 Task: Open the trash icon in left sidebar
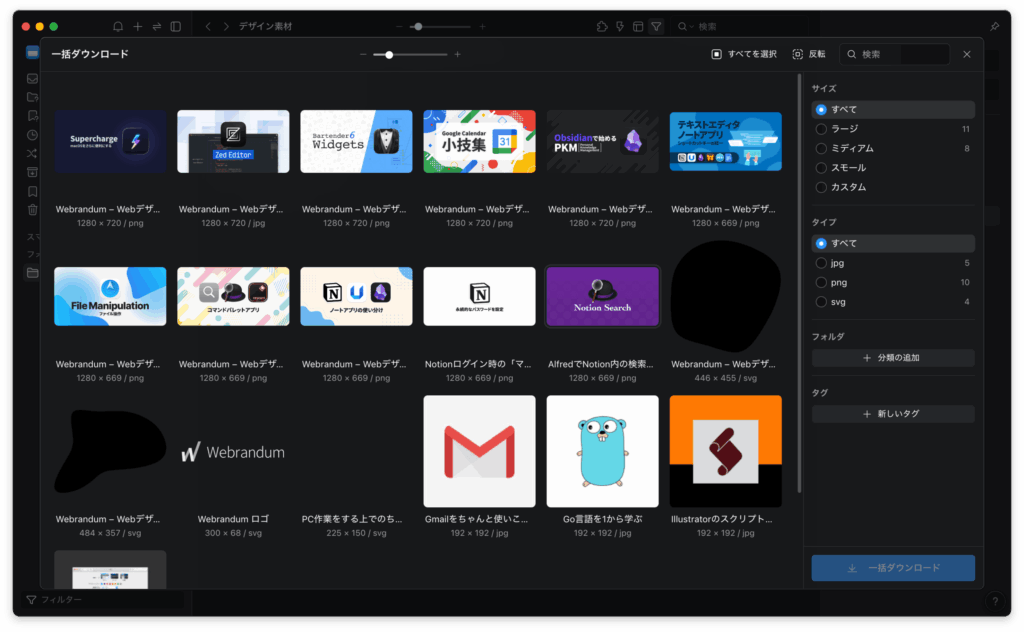33,210
